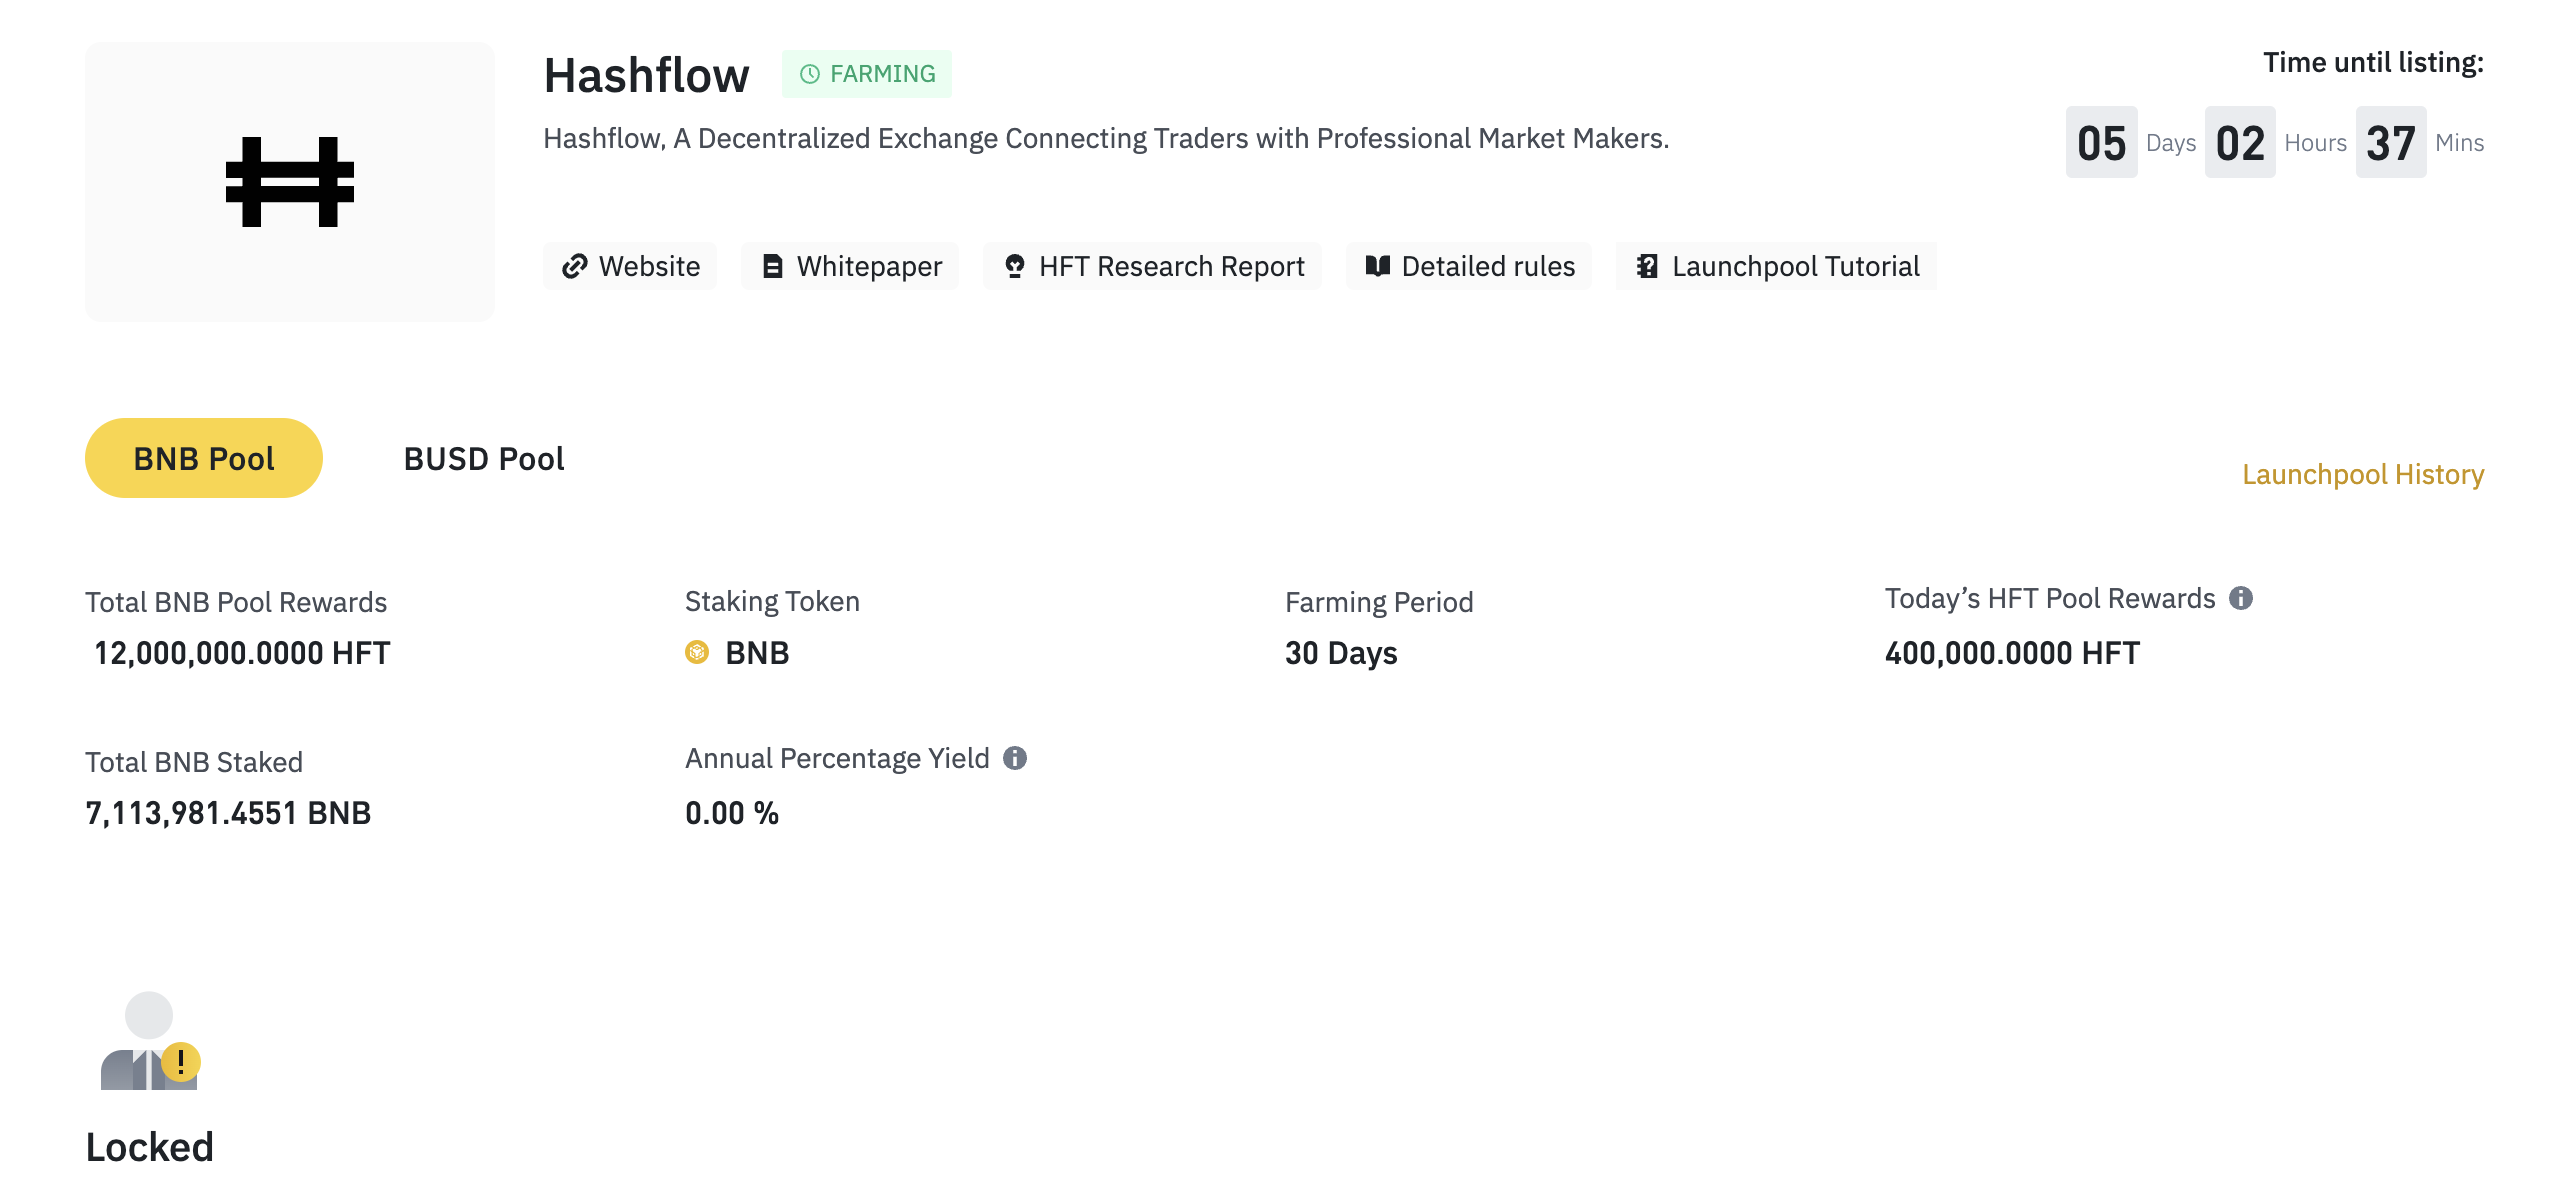The height and width of the screenshot is (1186, 2556).
Task: Select the BNB Pool tab
Action: pos(204,458)
